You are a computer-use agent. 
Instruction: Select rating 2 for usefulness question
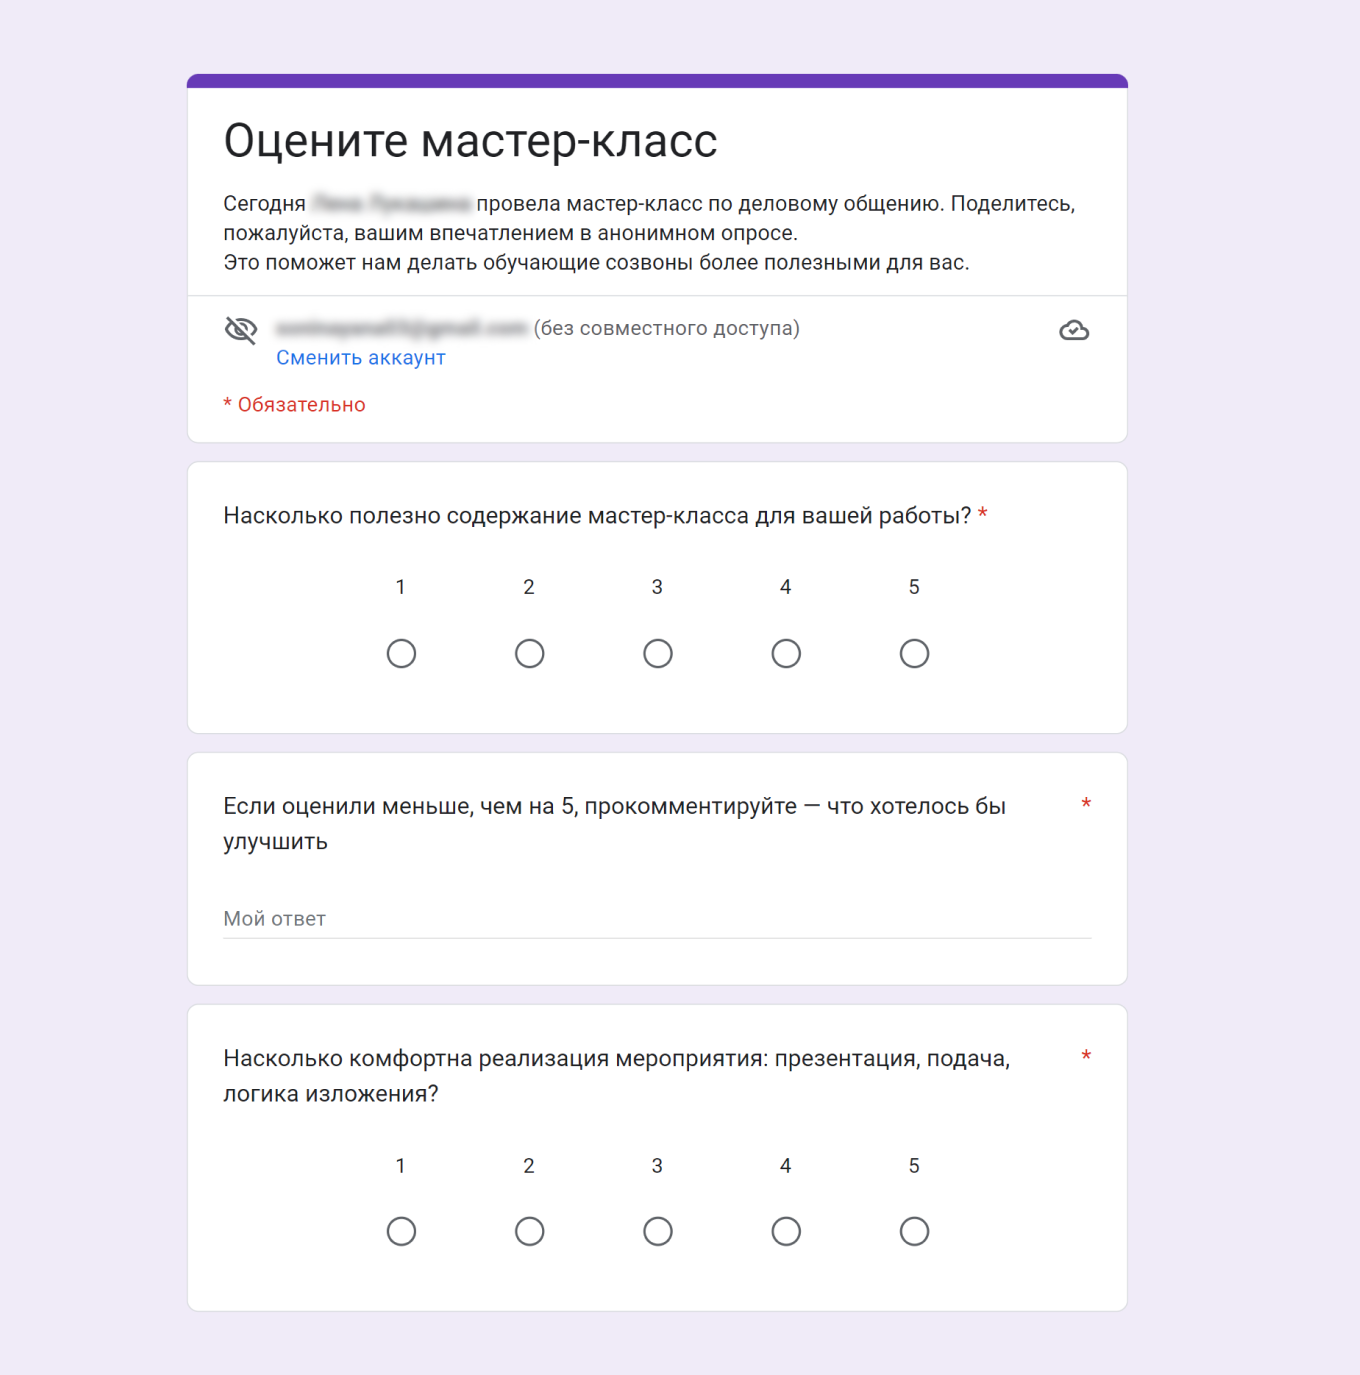529,653
